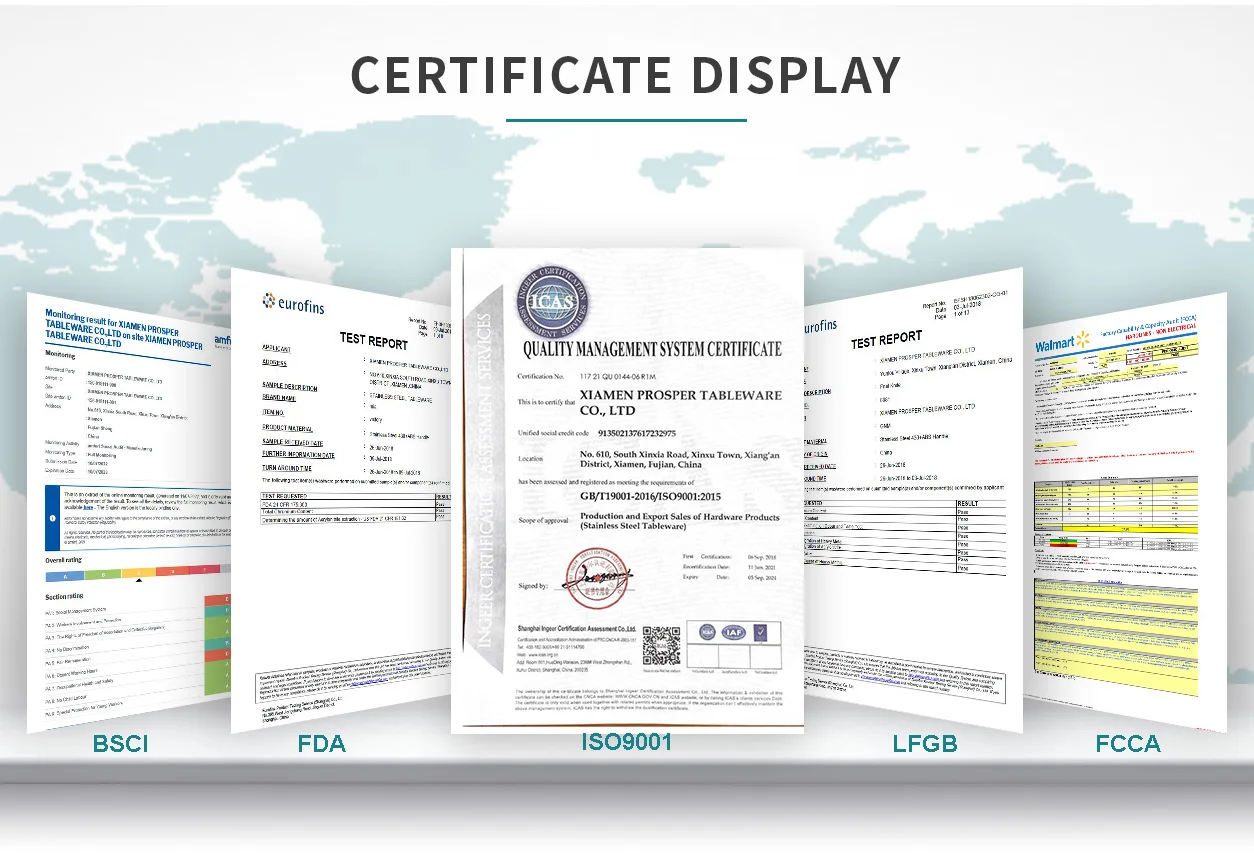Click TEST REPORT title on FDA document
The height and width of the screenshot is (861, 1254).
[373, 341]
